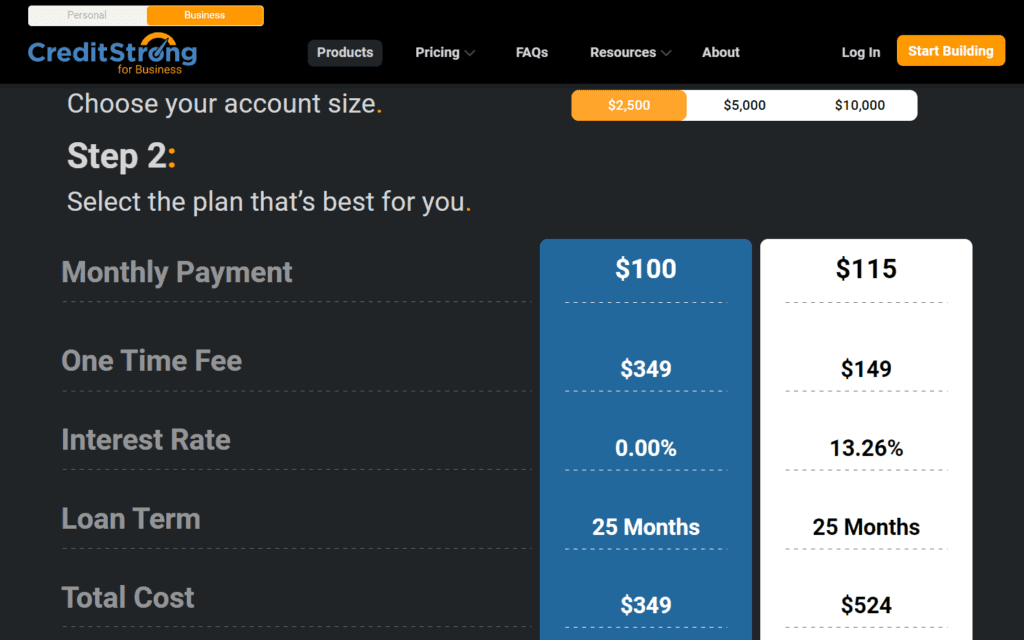Click the $349 one time fee
This screenshot has width=1024, height=640.
(646, 369)
